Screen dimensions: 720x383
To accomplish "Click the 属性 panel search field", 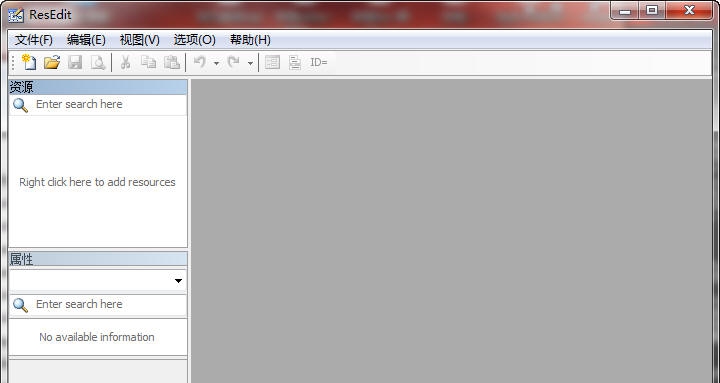I will pyautogui.click(x=98, y=305).
